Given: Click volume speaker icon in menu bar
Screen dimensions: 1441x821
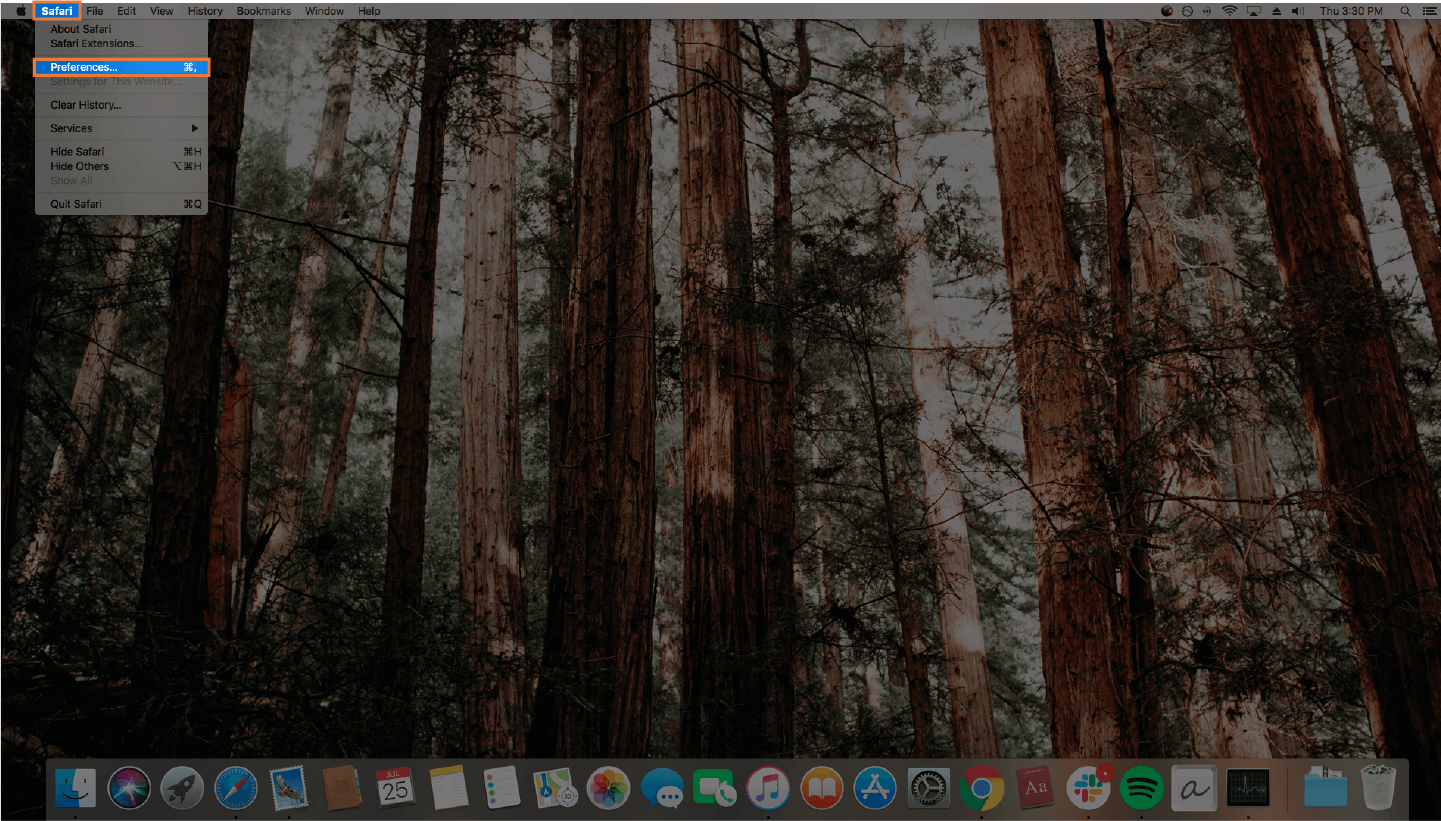Looking at the screenshot, I should coord(1298,11).
